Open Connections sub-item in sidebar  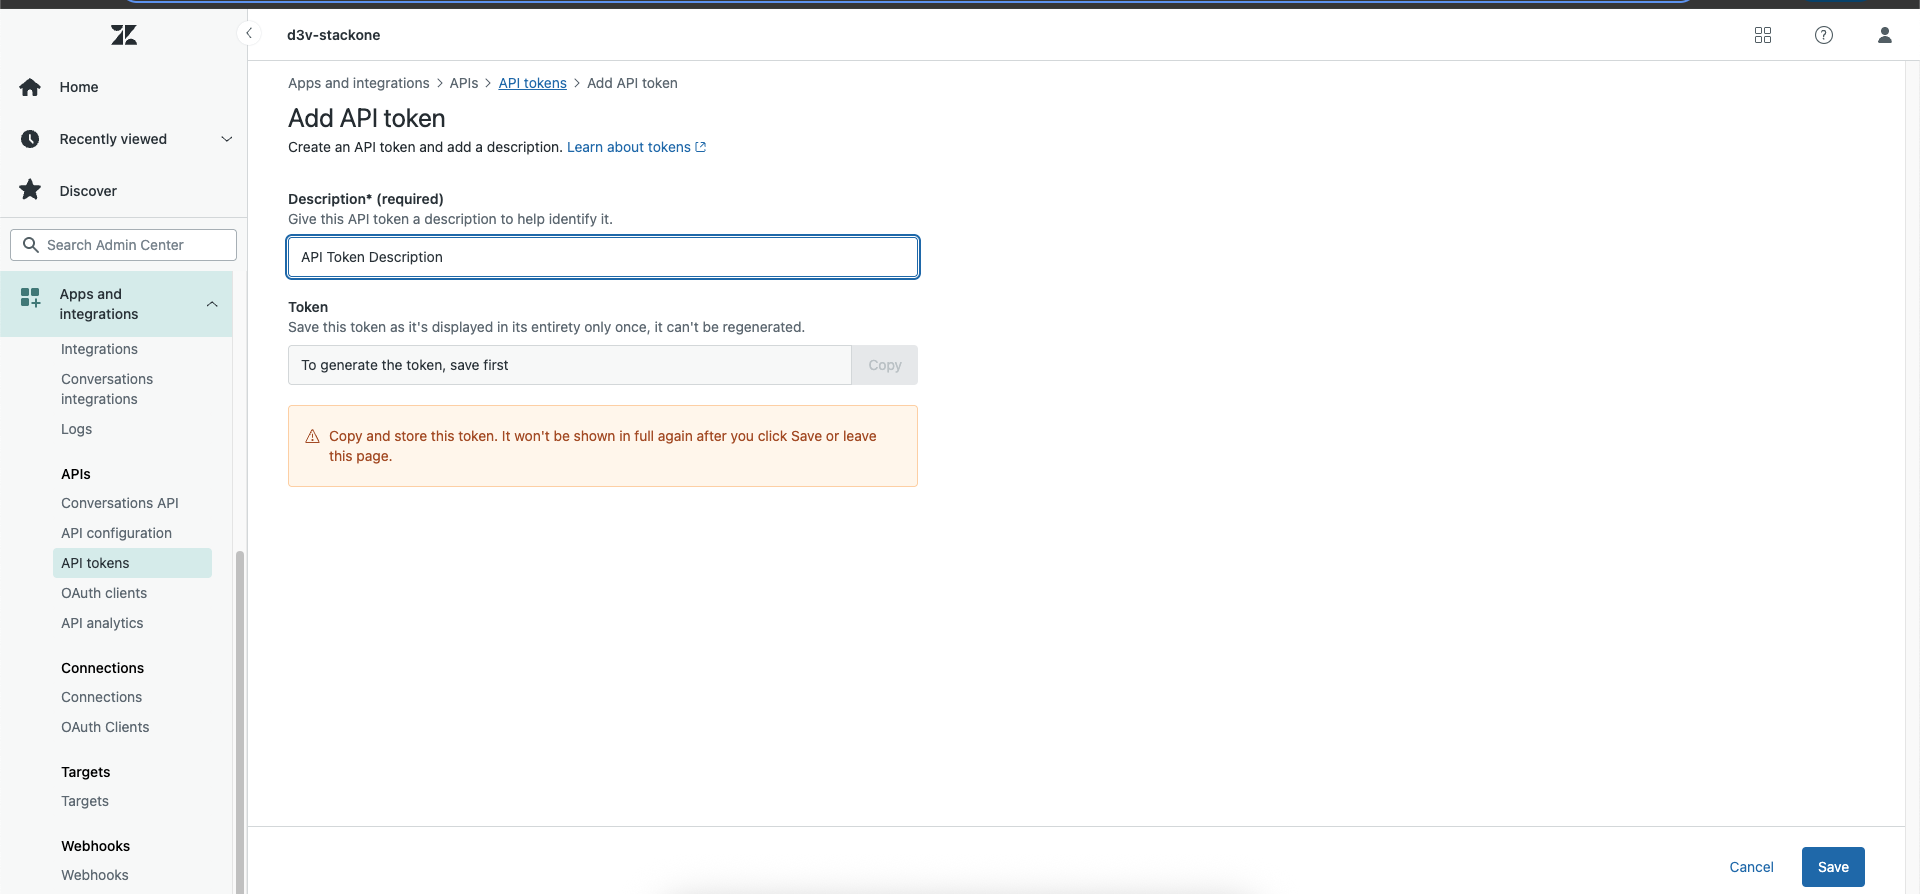[x=101, y=697]
